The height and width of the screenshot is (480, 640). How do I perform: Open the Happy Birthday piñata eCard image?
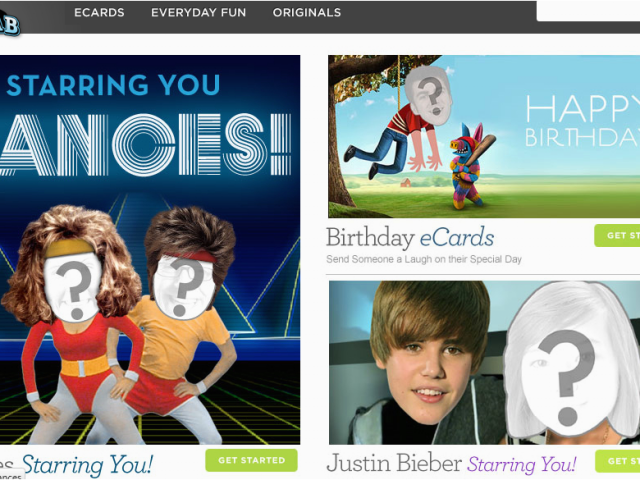(484, 136)
